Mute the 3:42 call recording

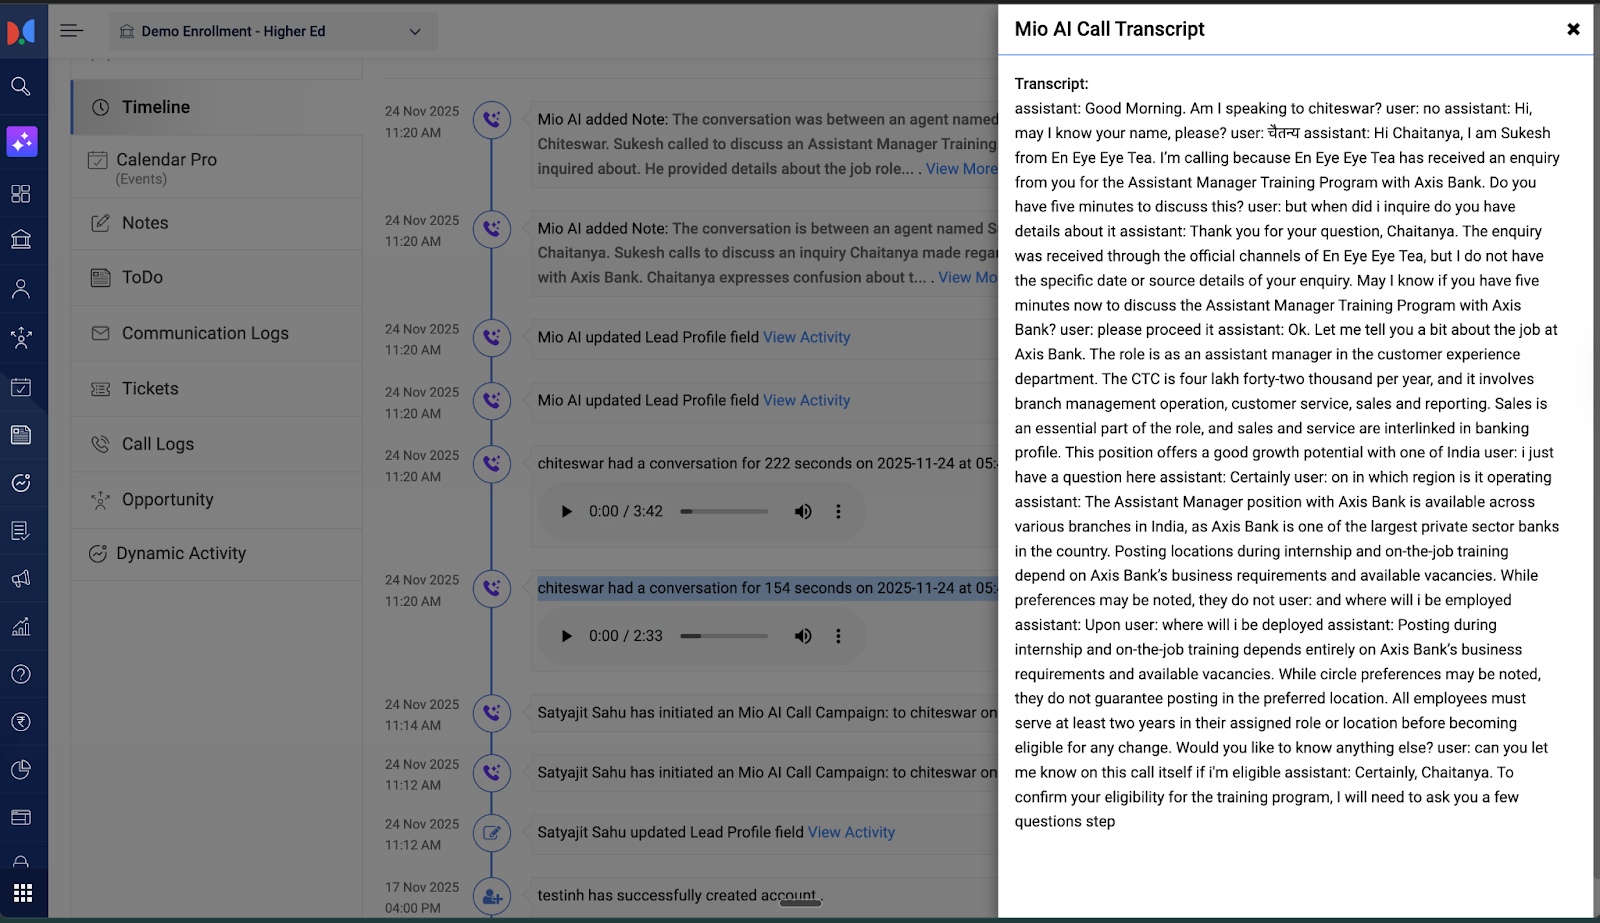pos(803,512)
